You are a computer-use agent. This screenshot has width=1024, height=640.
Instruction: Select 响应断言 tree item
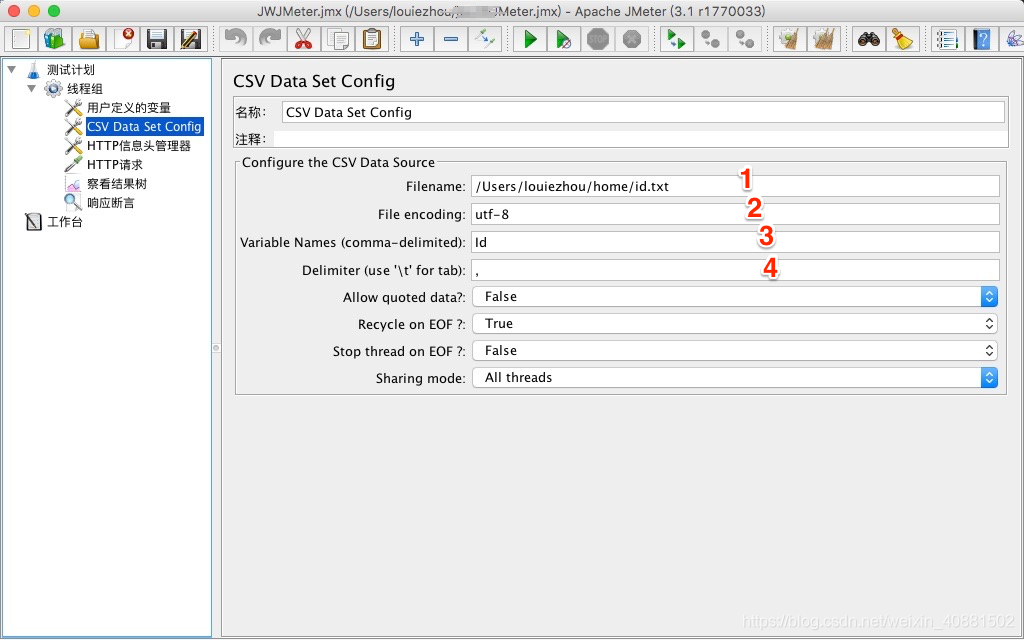click(x=110, y=202)
